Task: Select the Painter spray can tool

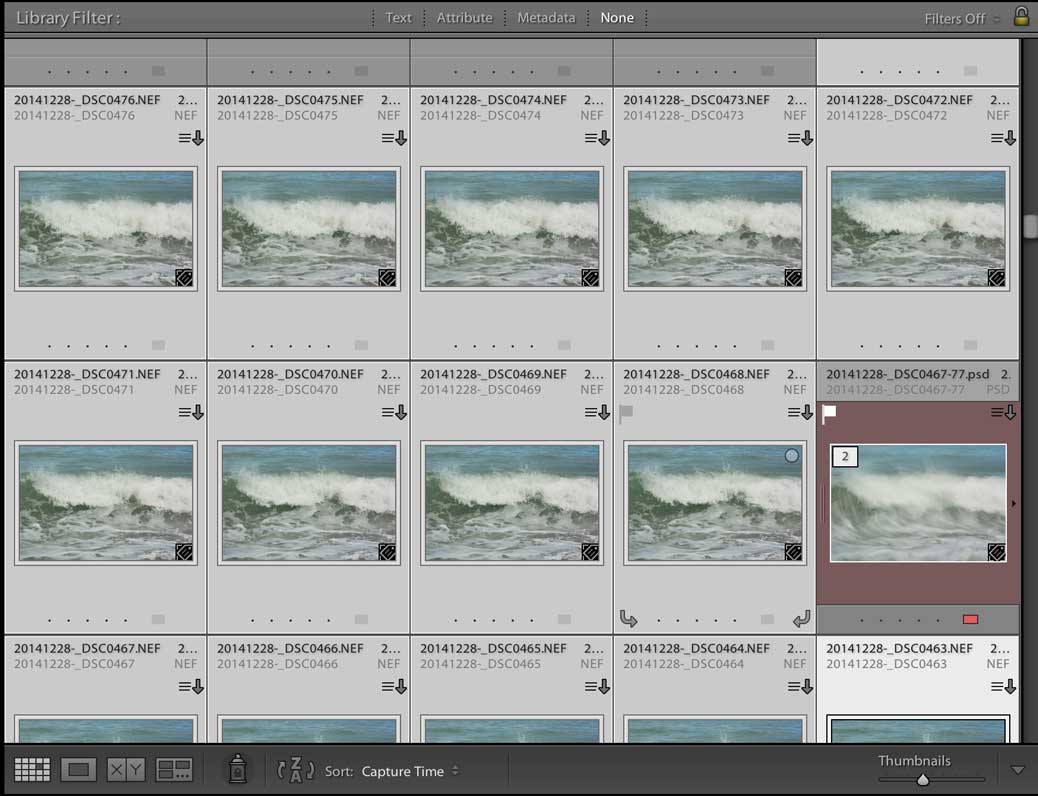Action: [237, 769]
